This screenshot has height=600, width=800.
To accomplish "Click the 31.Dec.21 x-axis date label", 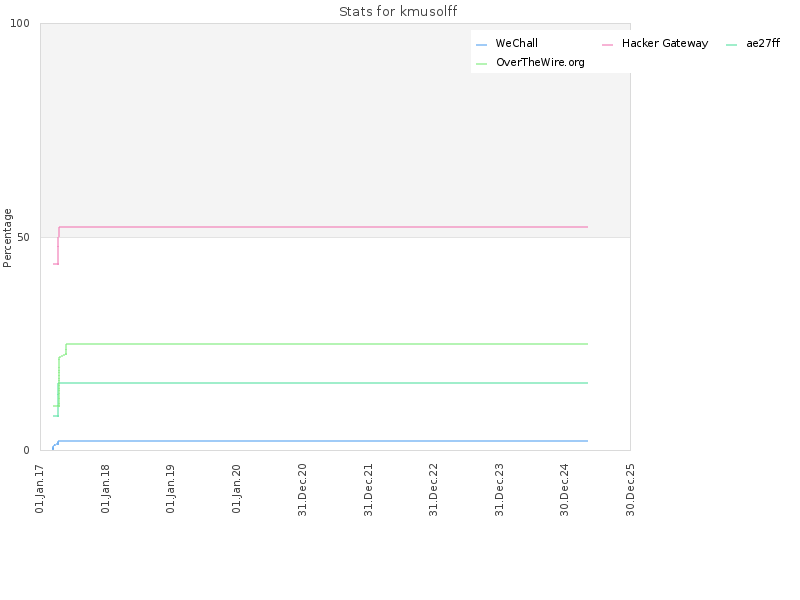I will pos(368,490).
